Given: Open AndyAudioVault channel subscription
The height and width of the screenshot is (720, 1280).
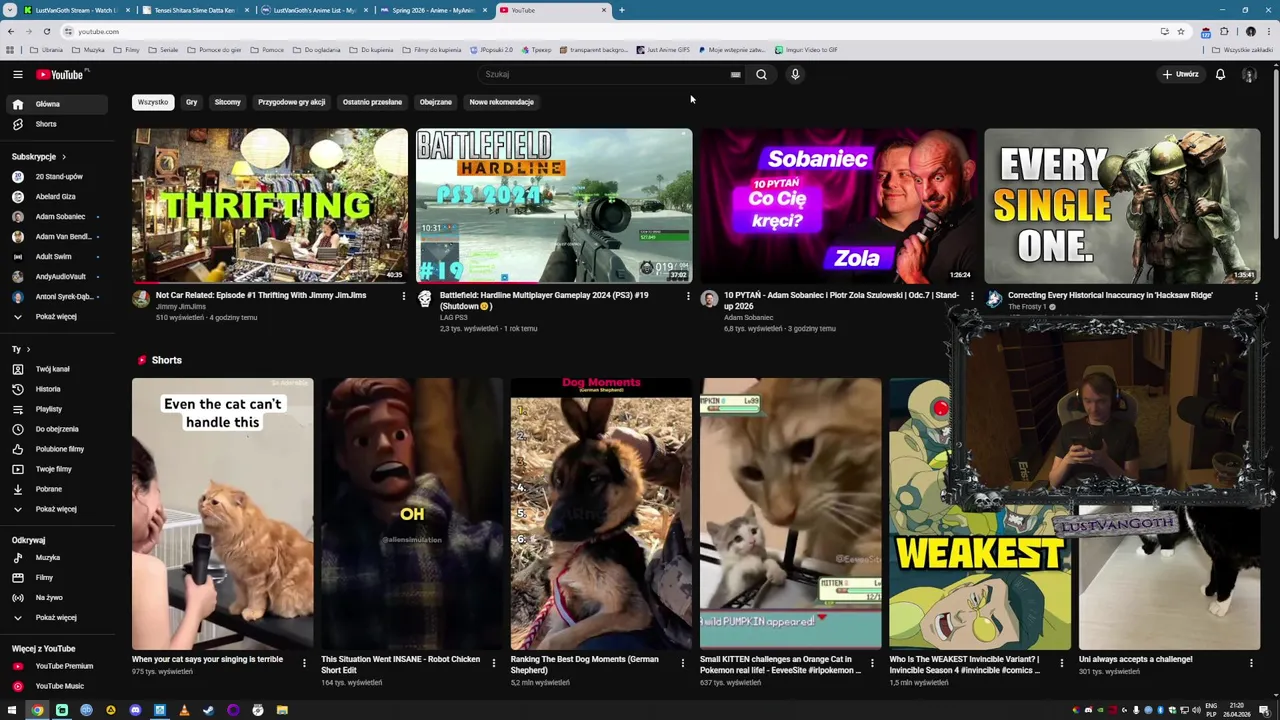Looking at the screenshot, I should [57, 277].
